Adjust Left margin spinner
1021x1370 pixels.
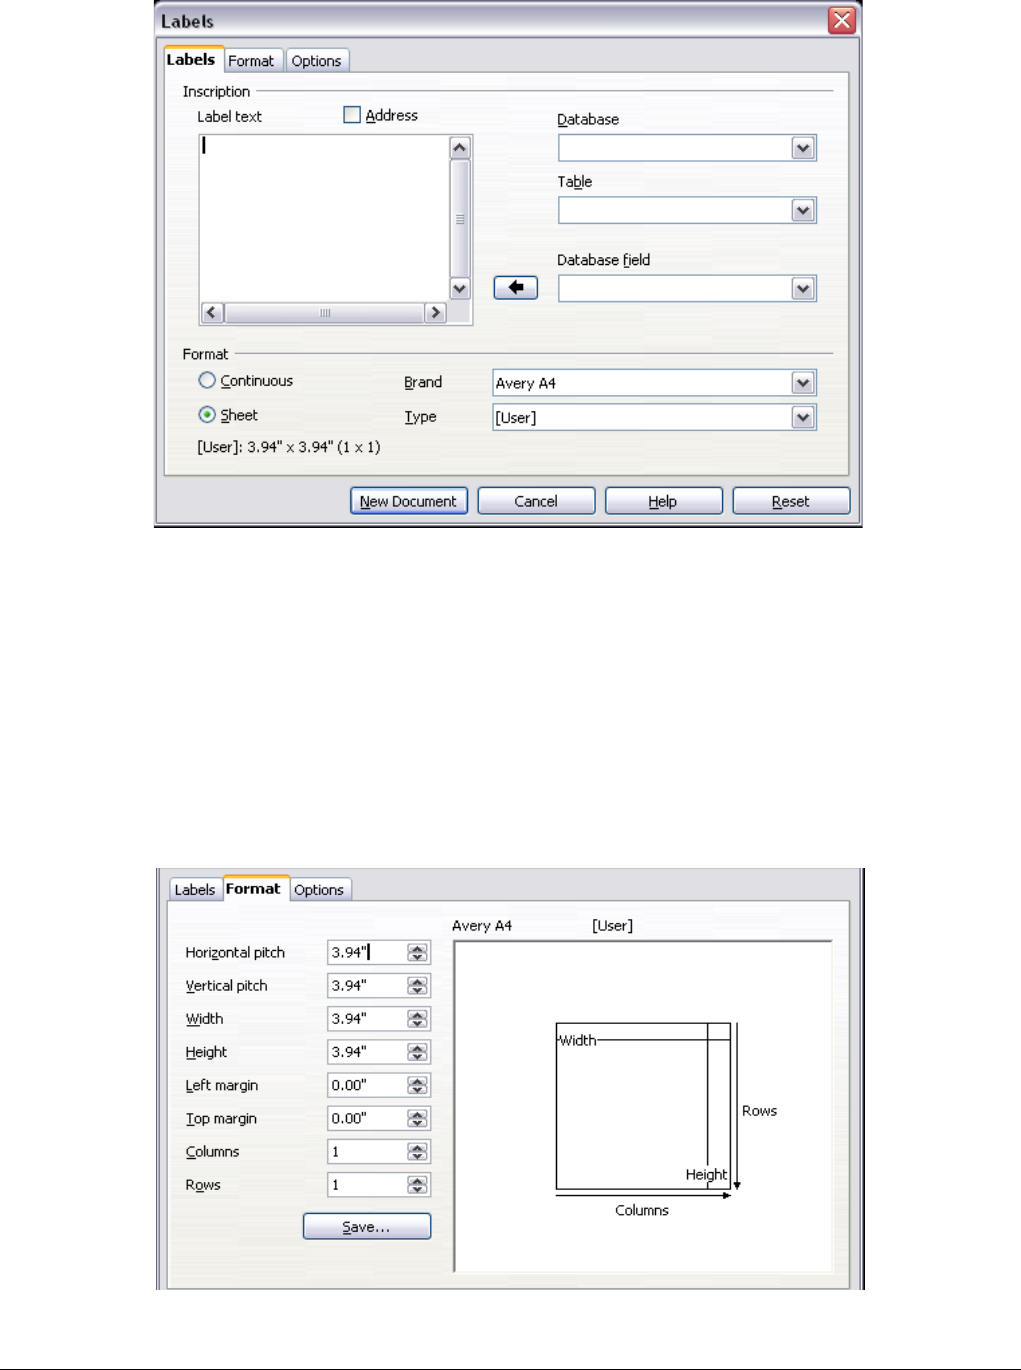tap(418, 1085)
